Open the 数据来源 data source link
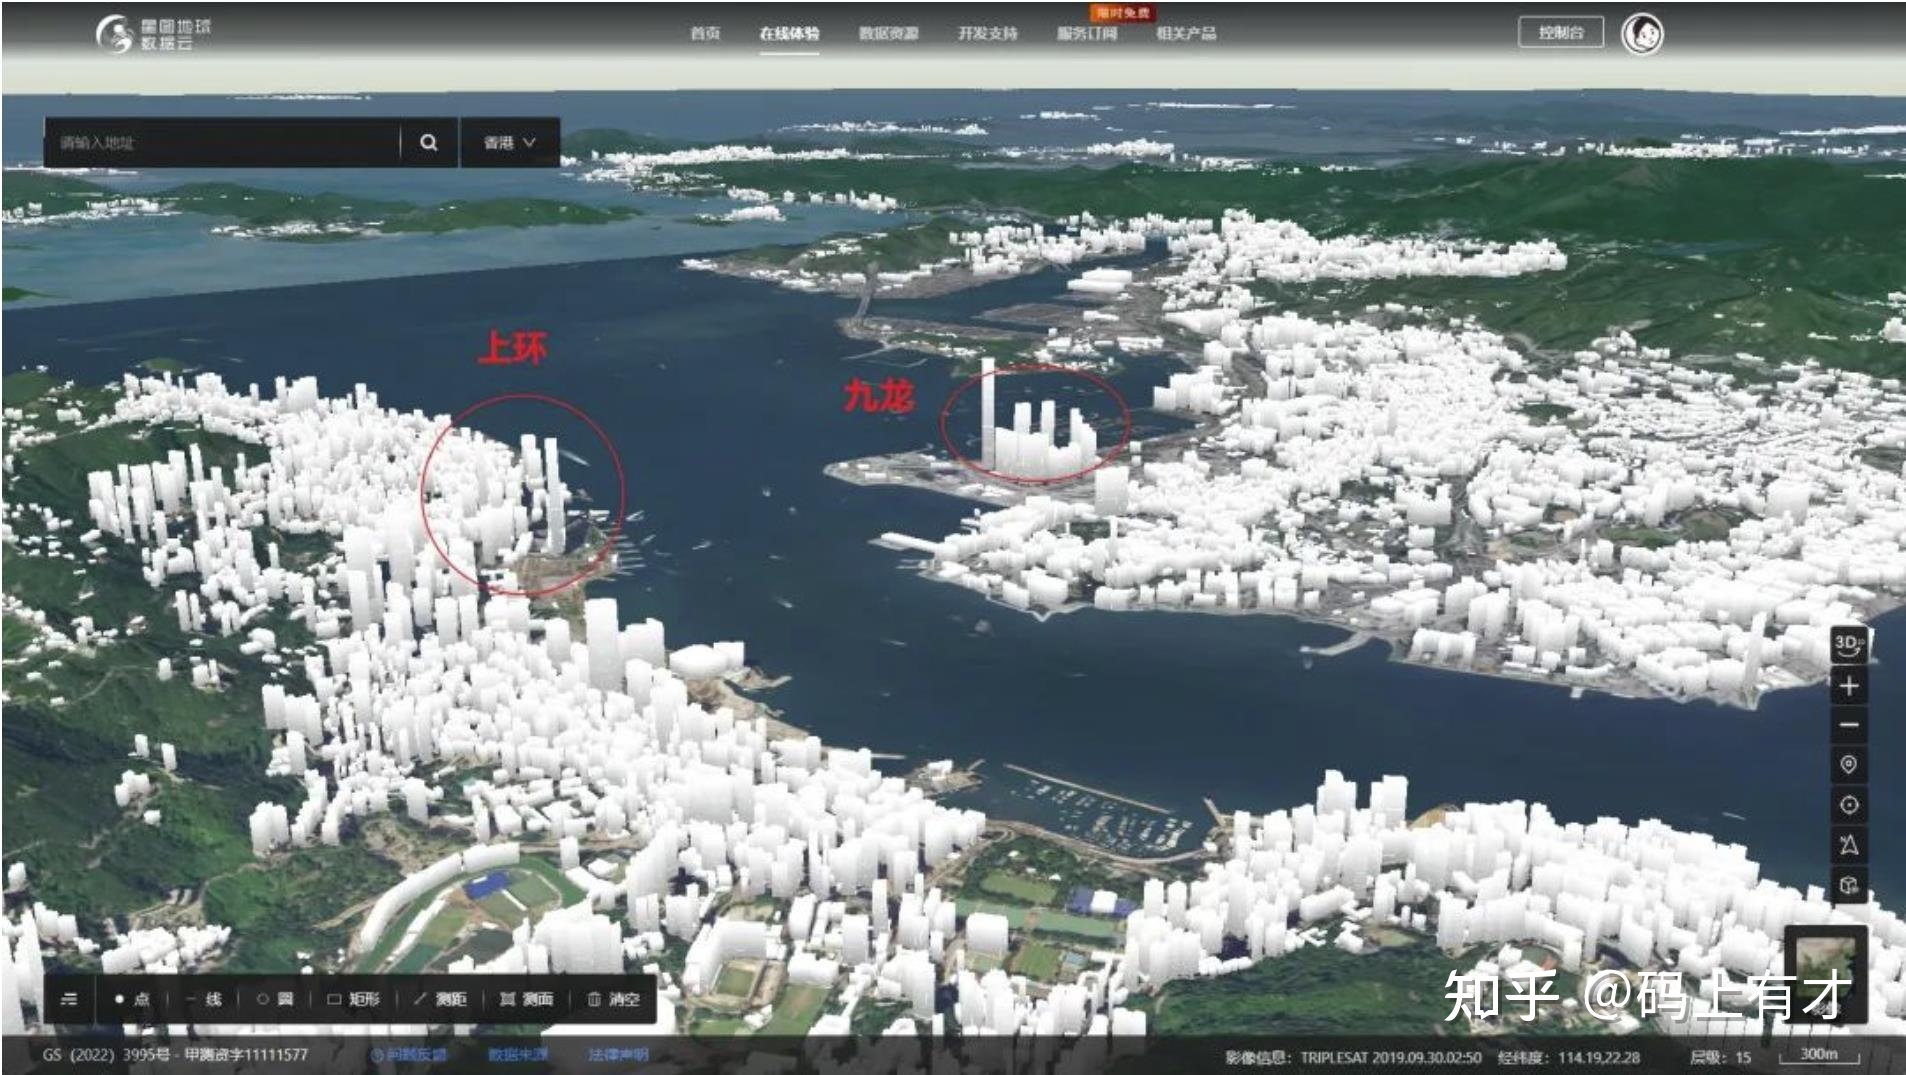Viewport: 1906px width, 1075px height. pos(517,1055)
